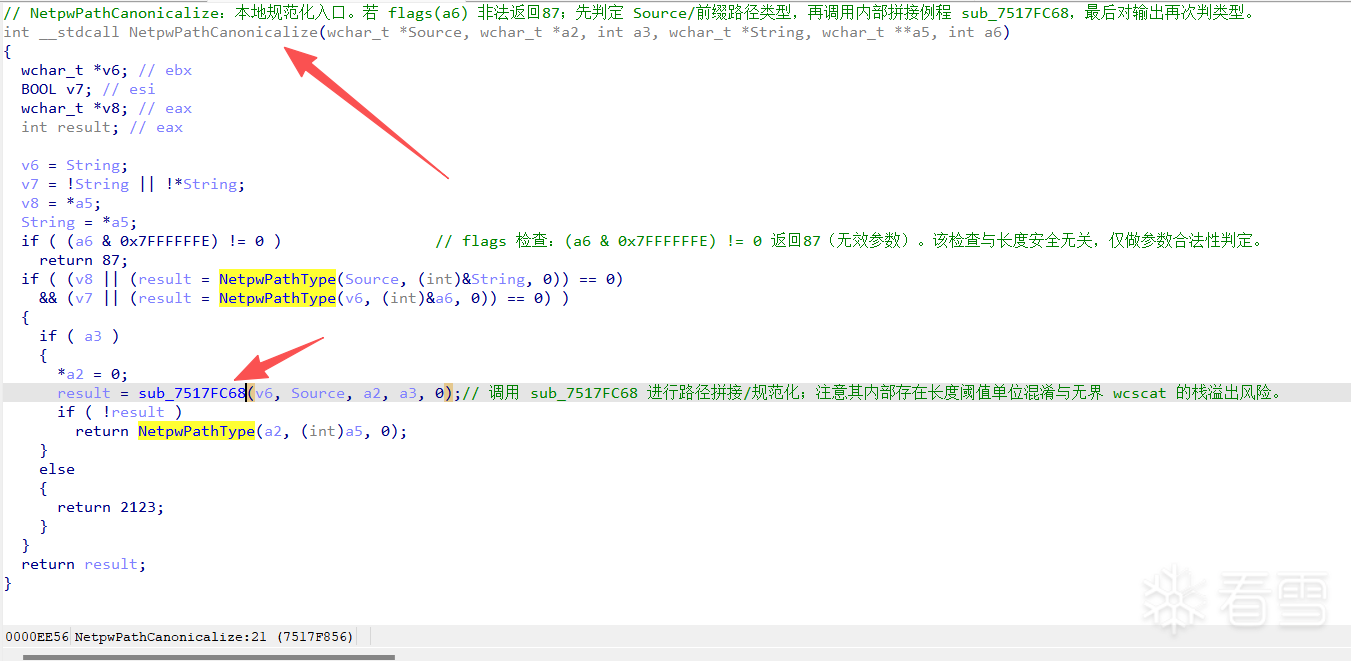Image resolution: width=1351 pixels, height=661 pixels.
Task: Click NetpwPathType call with Source argument
Action: point(278,279)
